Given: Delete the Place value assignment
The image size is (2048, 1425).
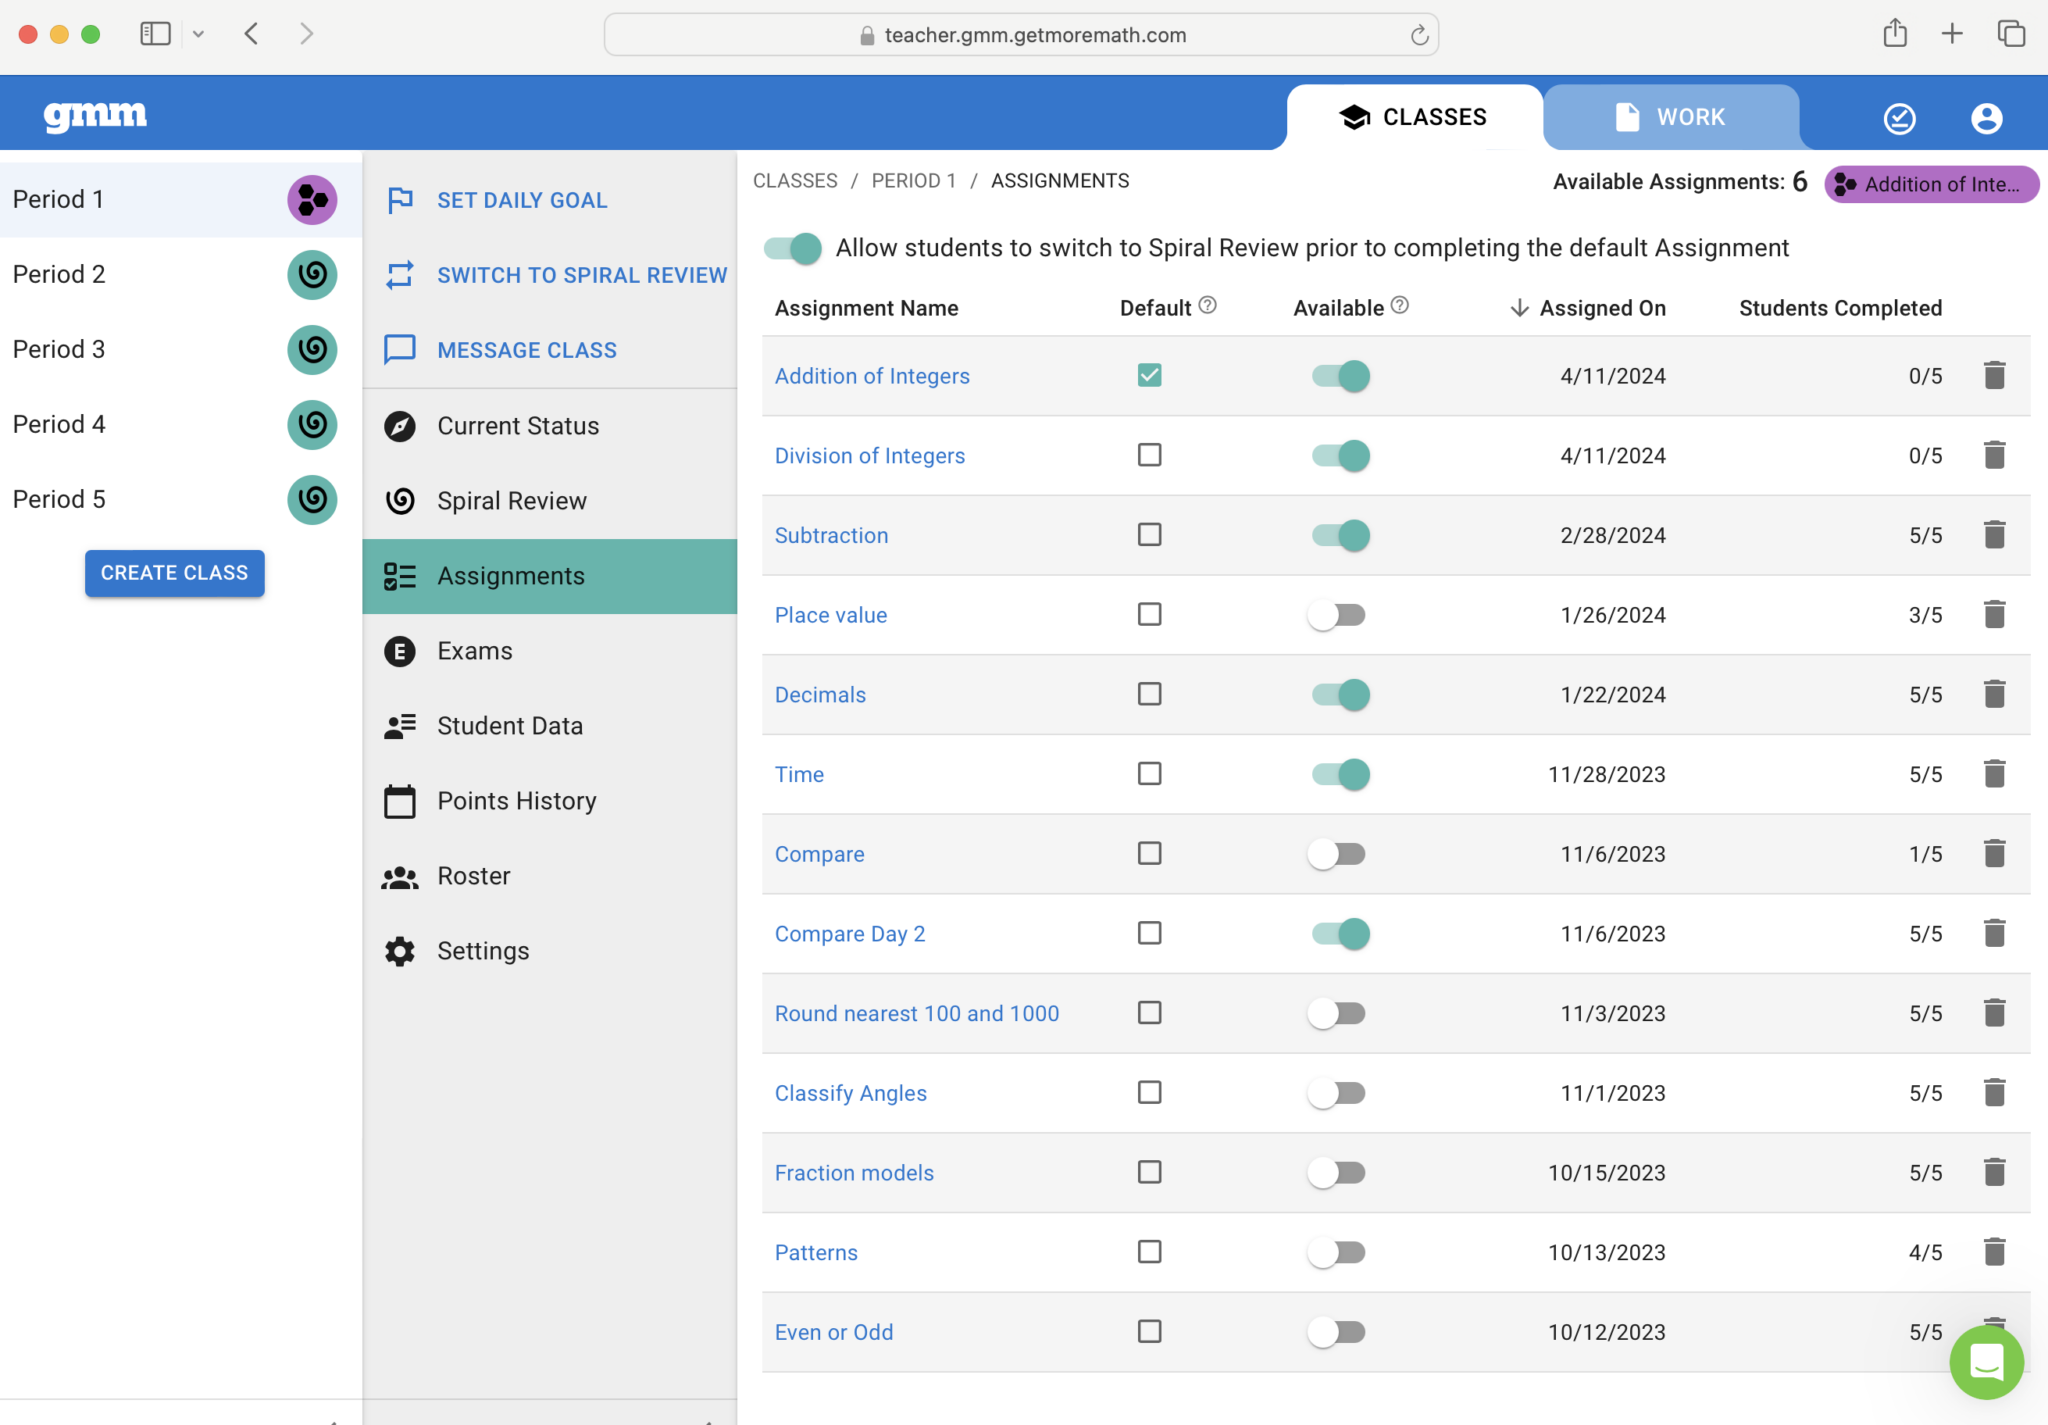Looking at the screenshot, I should click(x=1994, y=614).
